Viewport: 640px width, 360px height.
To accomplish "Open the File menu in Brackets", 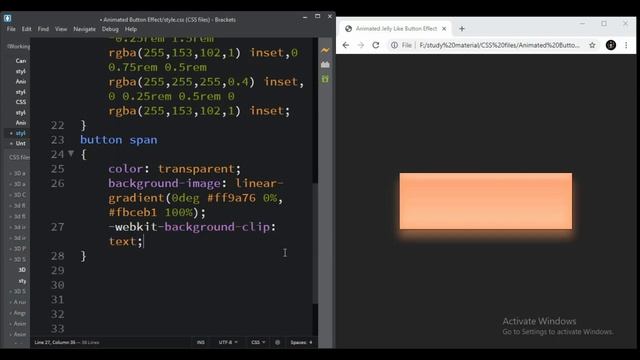I will 11,29.
